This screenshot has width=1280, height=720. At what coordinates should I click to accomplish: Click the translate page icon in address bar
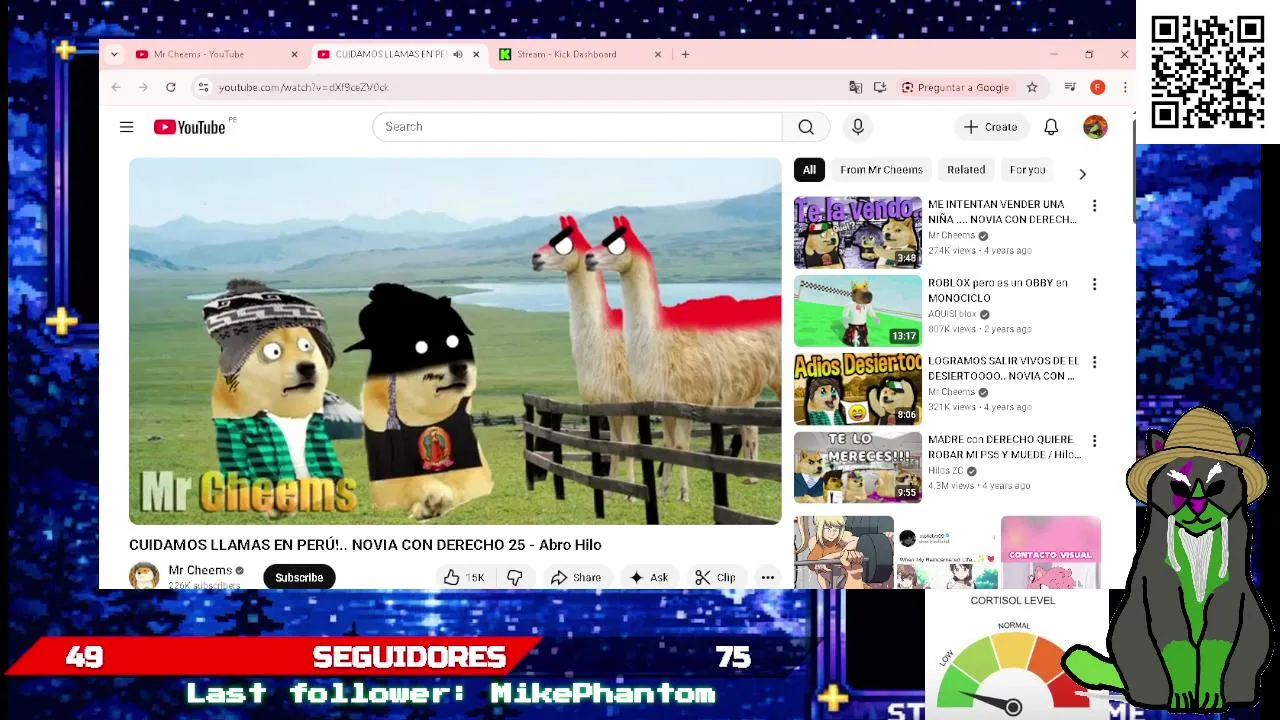click(855, 87)
